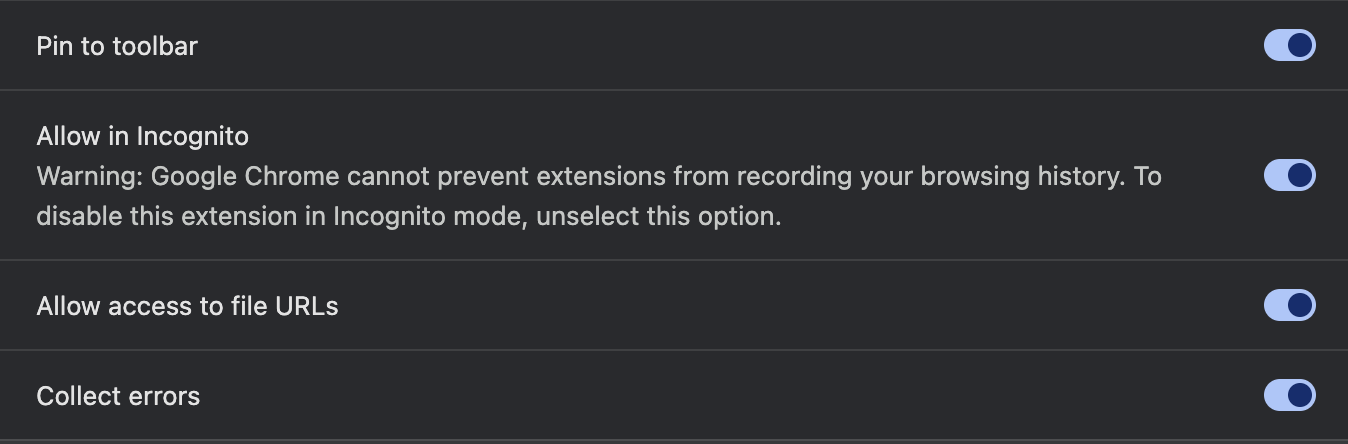Click the "Pin to toolbar" label text
1348x444 pixels.
coord(117,46)
